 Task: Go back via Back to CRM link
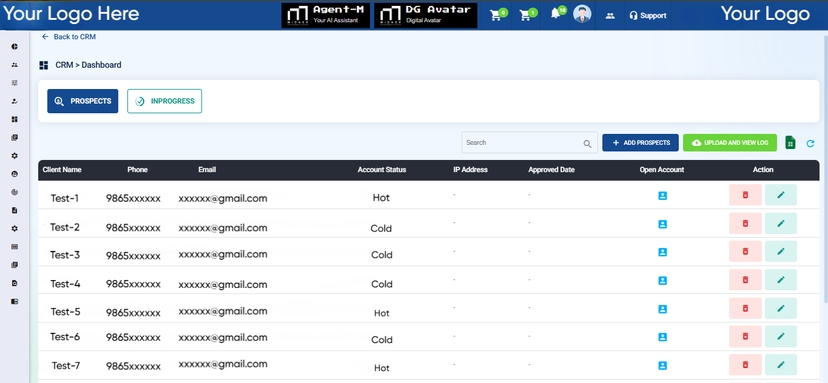tap(69, 37)
